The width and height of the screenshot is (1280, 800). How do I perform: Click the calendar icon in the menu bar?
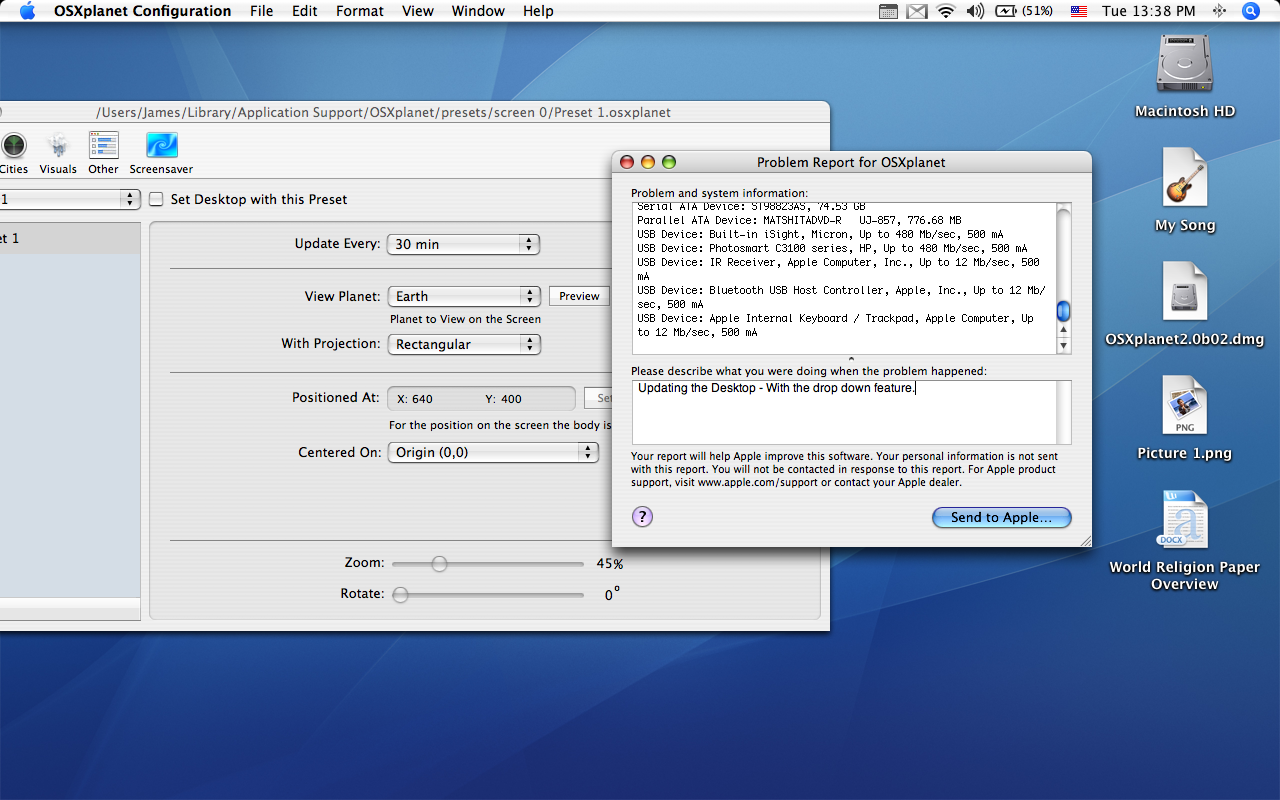coord(888,11)
